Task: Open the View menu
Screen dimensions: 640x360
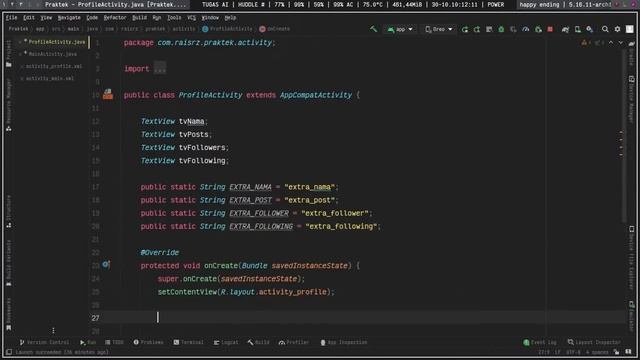Action: point(46,18)
